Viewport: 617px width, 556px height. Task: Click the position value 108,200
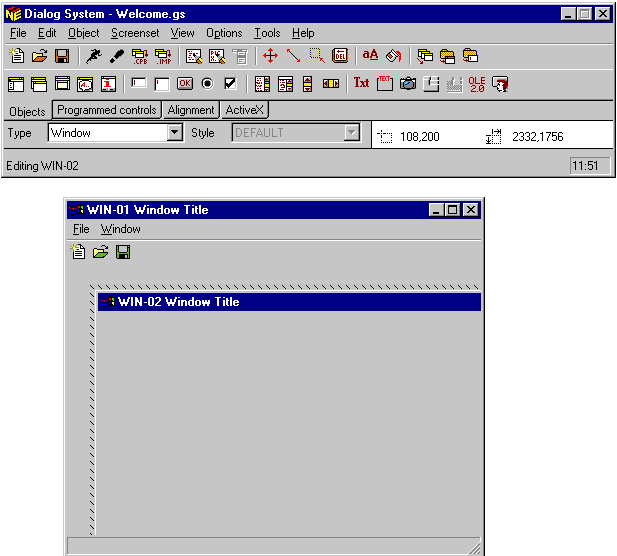pyautogui.click(x=419, y=137)
